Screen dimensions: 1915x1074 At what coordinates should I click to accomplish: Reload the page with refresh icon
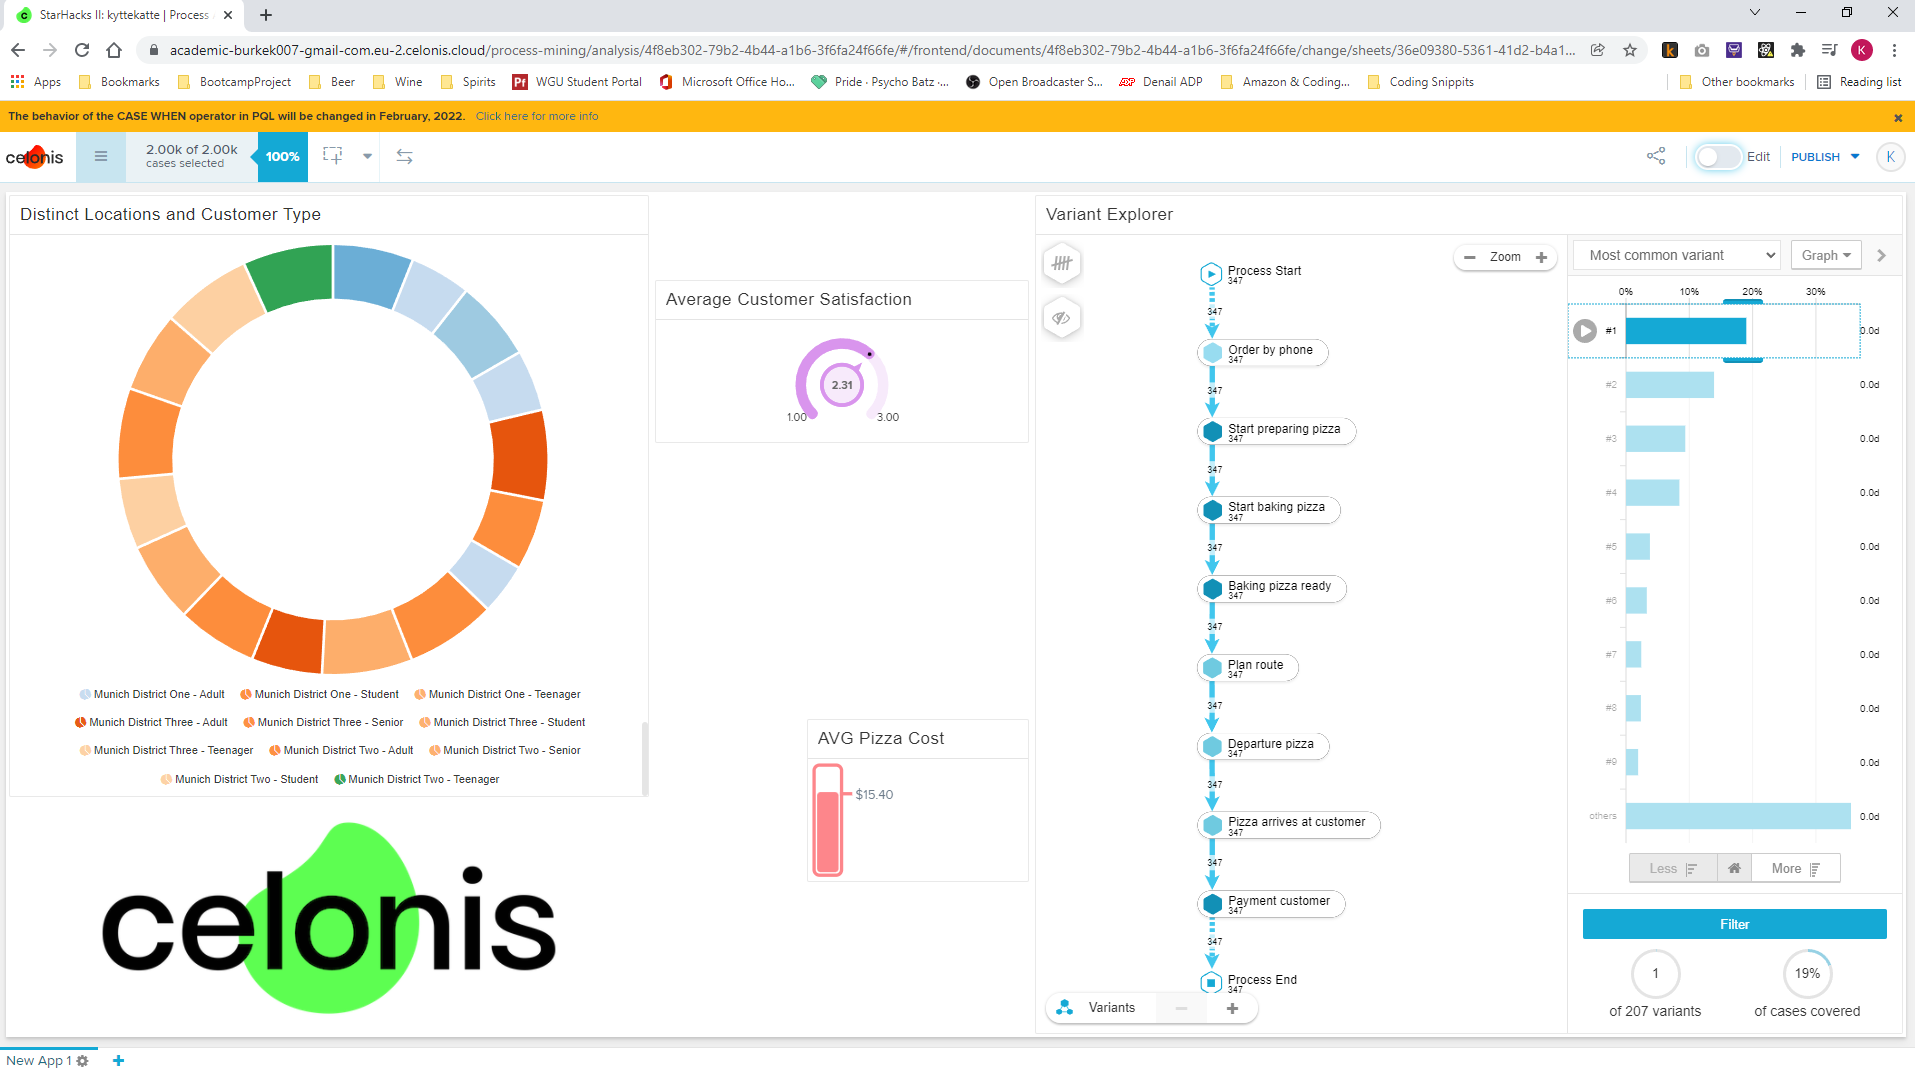point(82,50)
